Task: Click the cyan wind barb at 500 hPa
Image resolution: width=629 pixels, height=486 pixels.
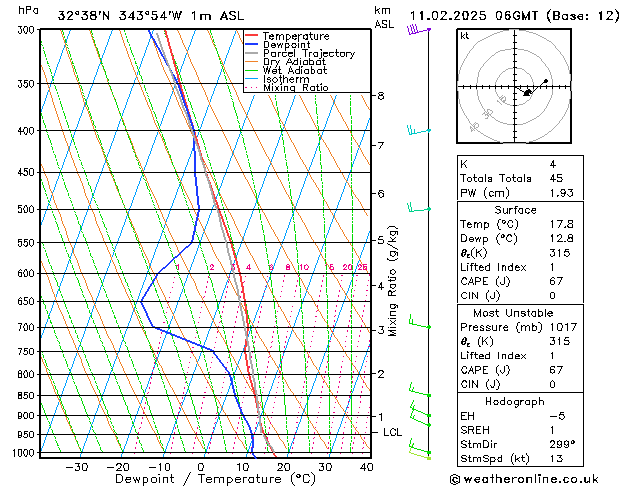Action: click(x=416, y=208)
